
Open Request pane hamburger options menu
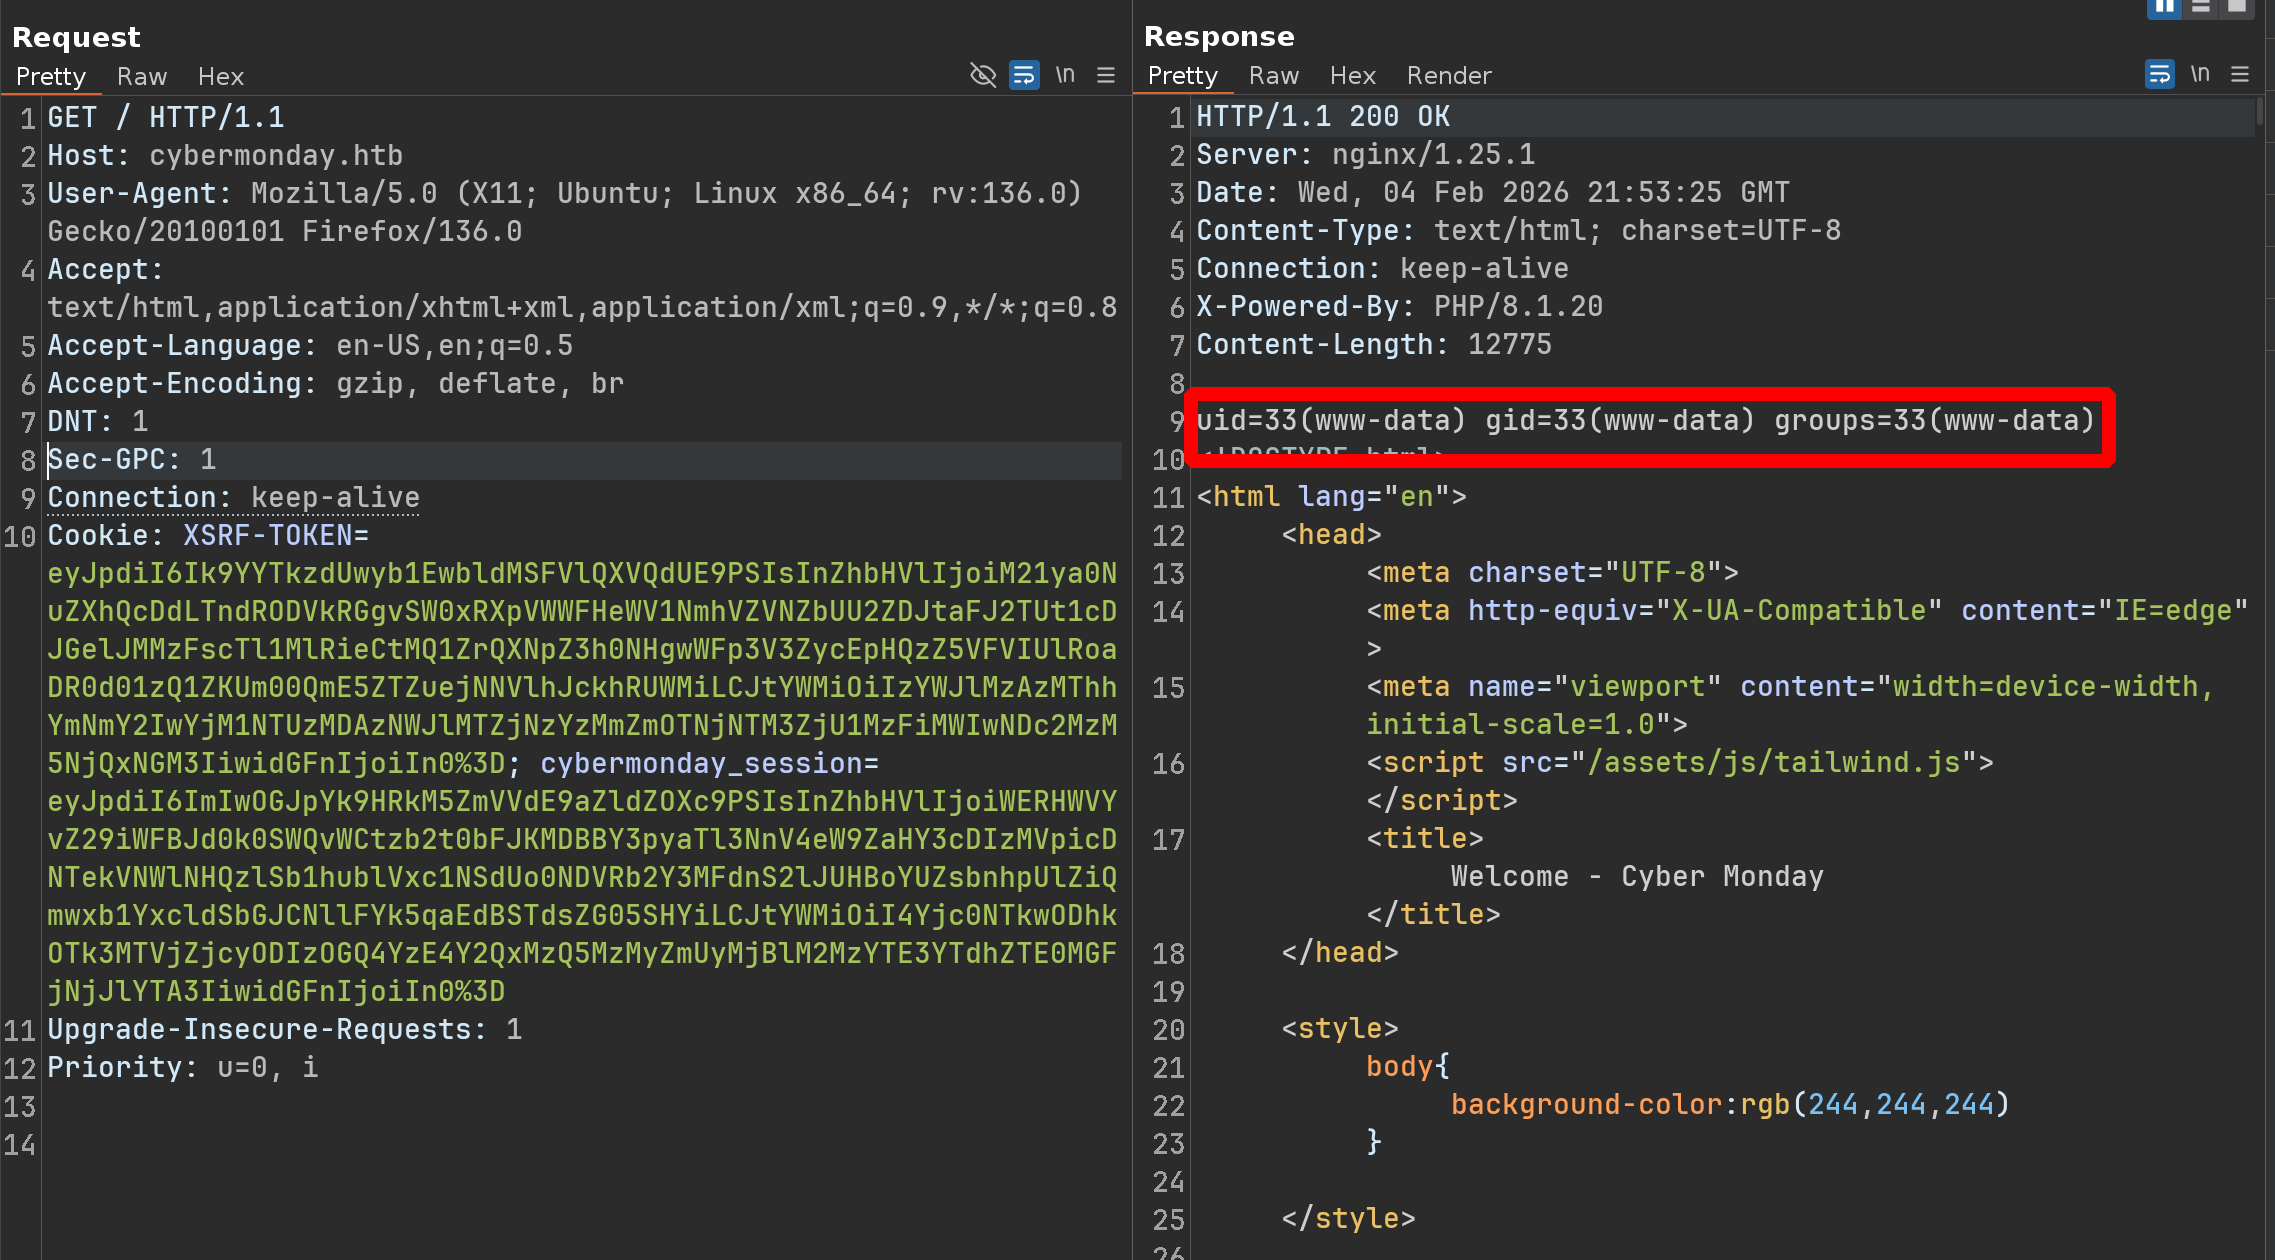click(x=1106, y=75)
